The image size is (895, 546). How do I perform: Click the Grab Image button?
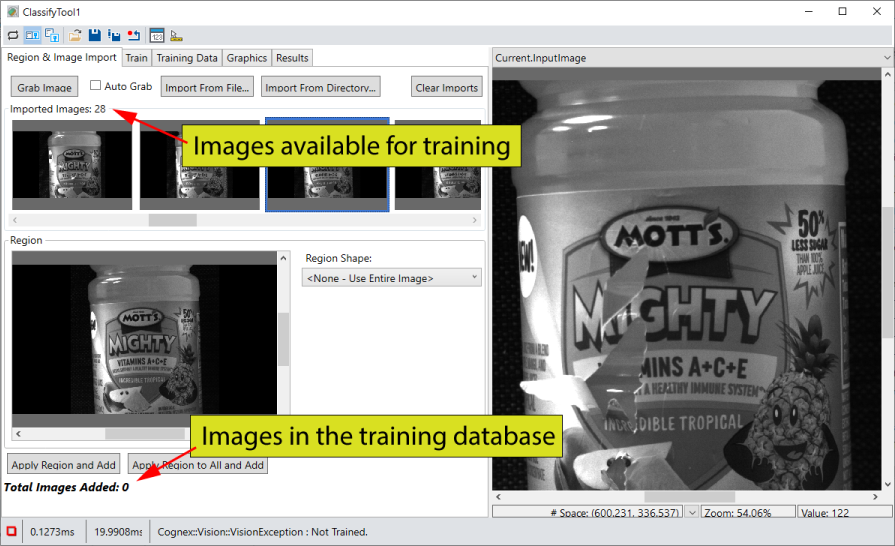45,87
